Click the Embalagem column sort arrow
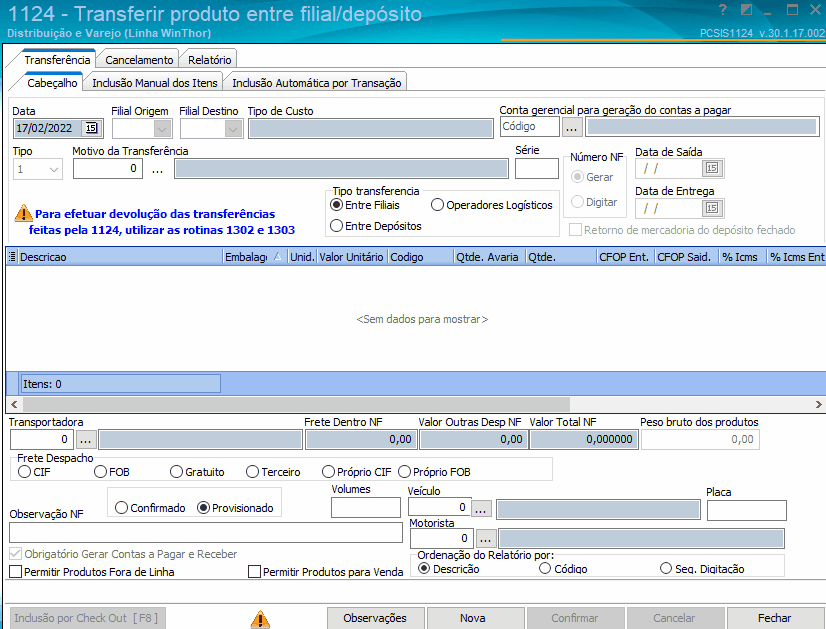 point(278,256)
